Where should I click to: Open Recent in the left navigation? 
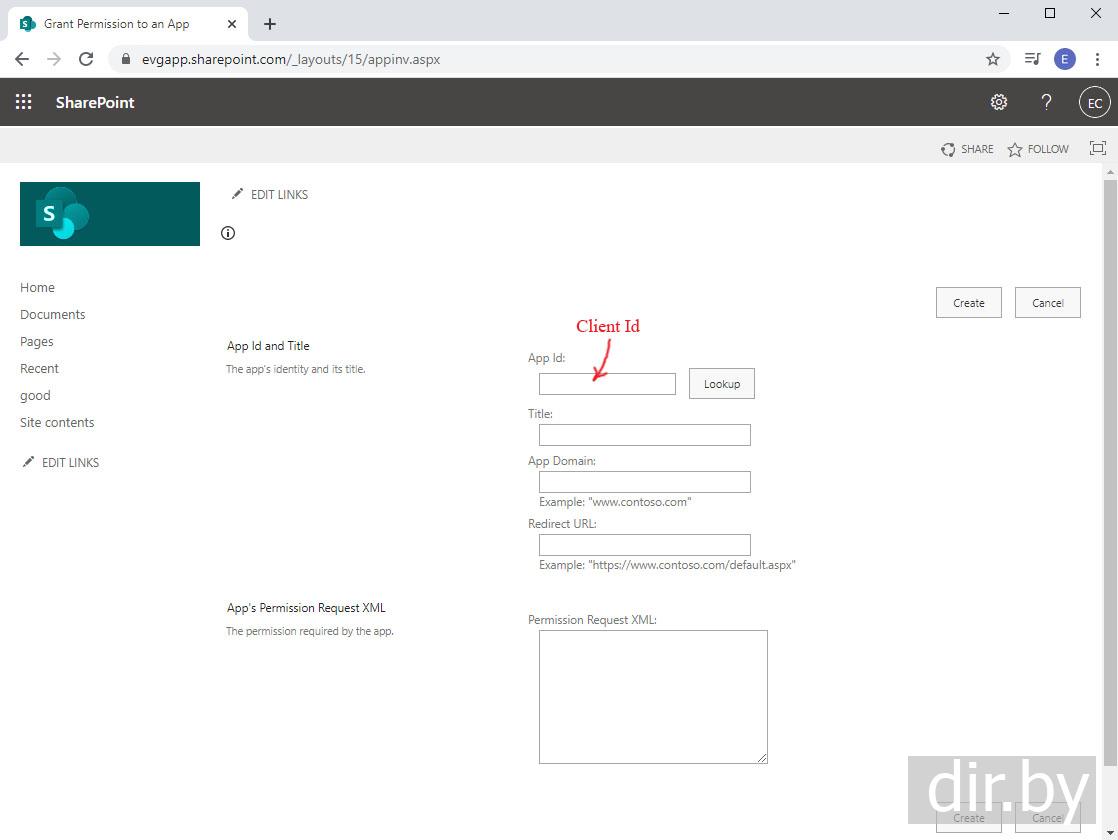tap(39, 369)
